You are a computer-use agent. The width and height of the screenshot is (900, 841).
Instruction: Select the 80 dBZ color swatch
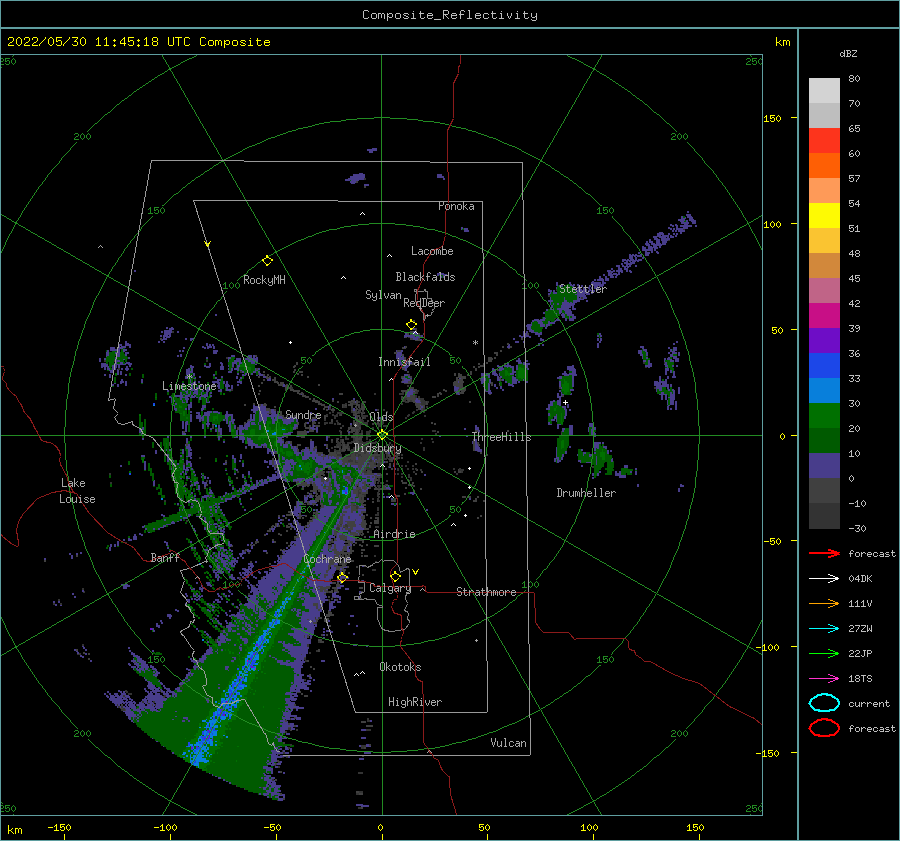(x=824, y=90)
